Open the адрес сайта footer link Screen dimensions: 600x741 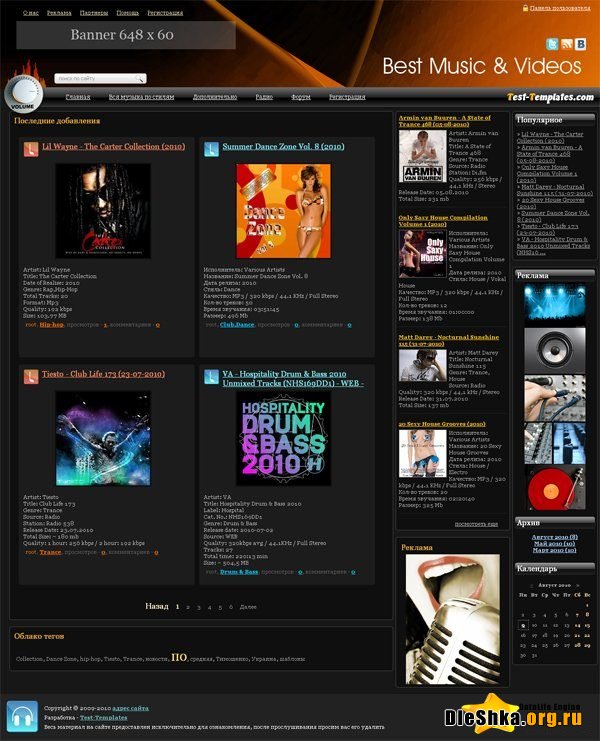click(130, 708)
